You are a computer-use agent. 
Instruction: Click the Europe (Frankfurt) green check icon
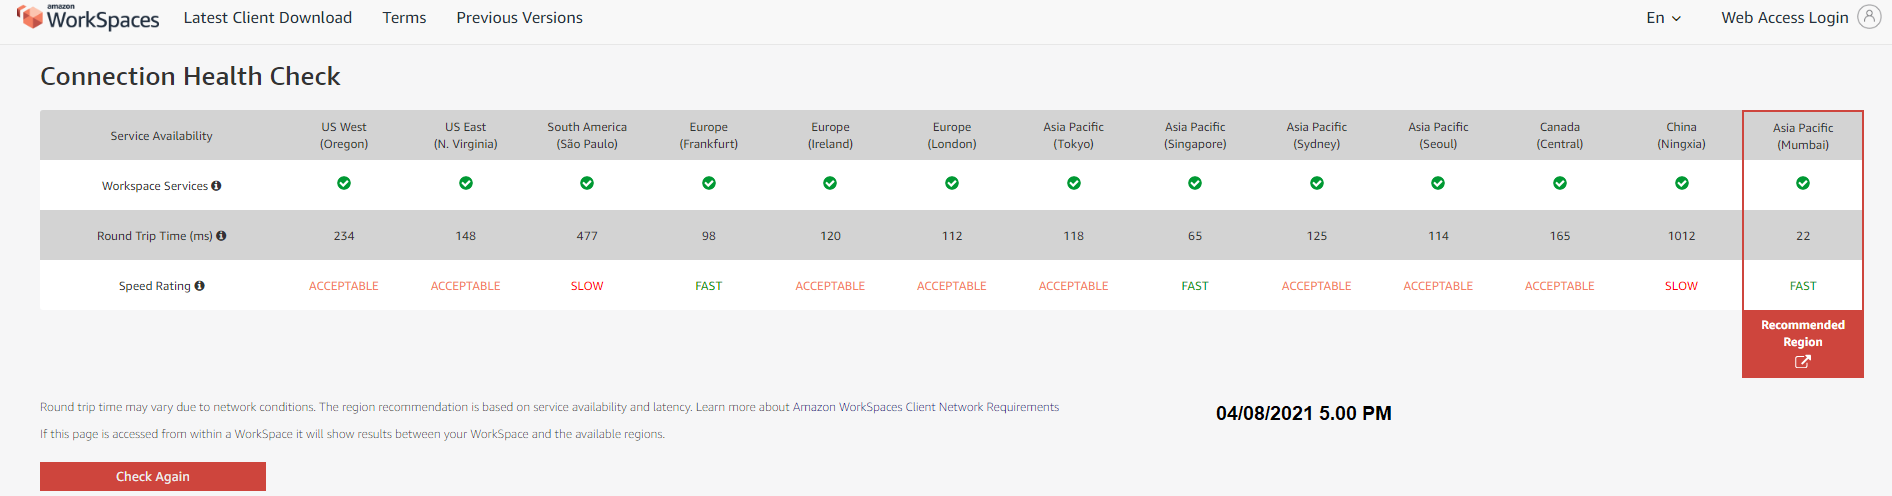(x=709, y=183)
